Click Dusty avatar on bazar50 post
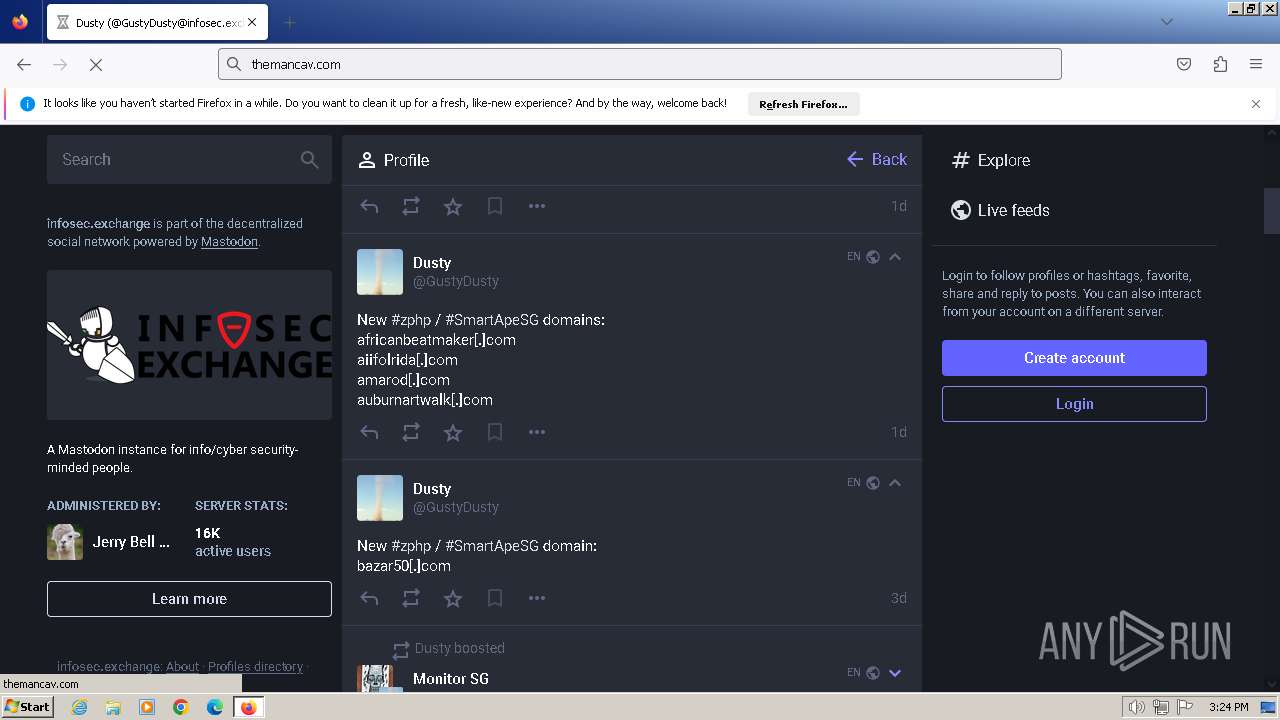The height and width of the screenshot is (720, 1280). (380, 498)
